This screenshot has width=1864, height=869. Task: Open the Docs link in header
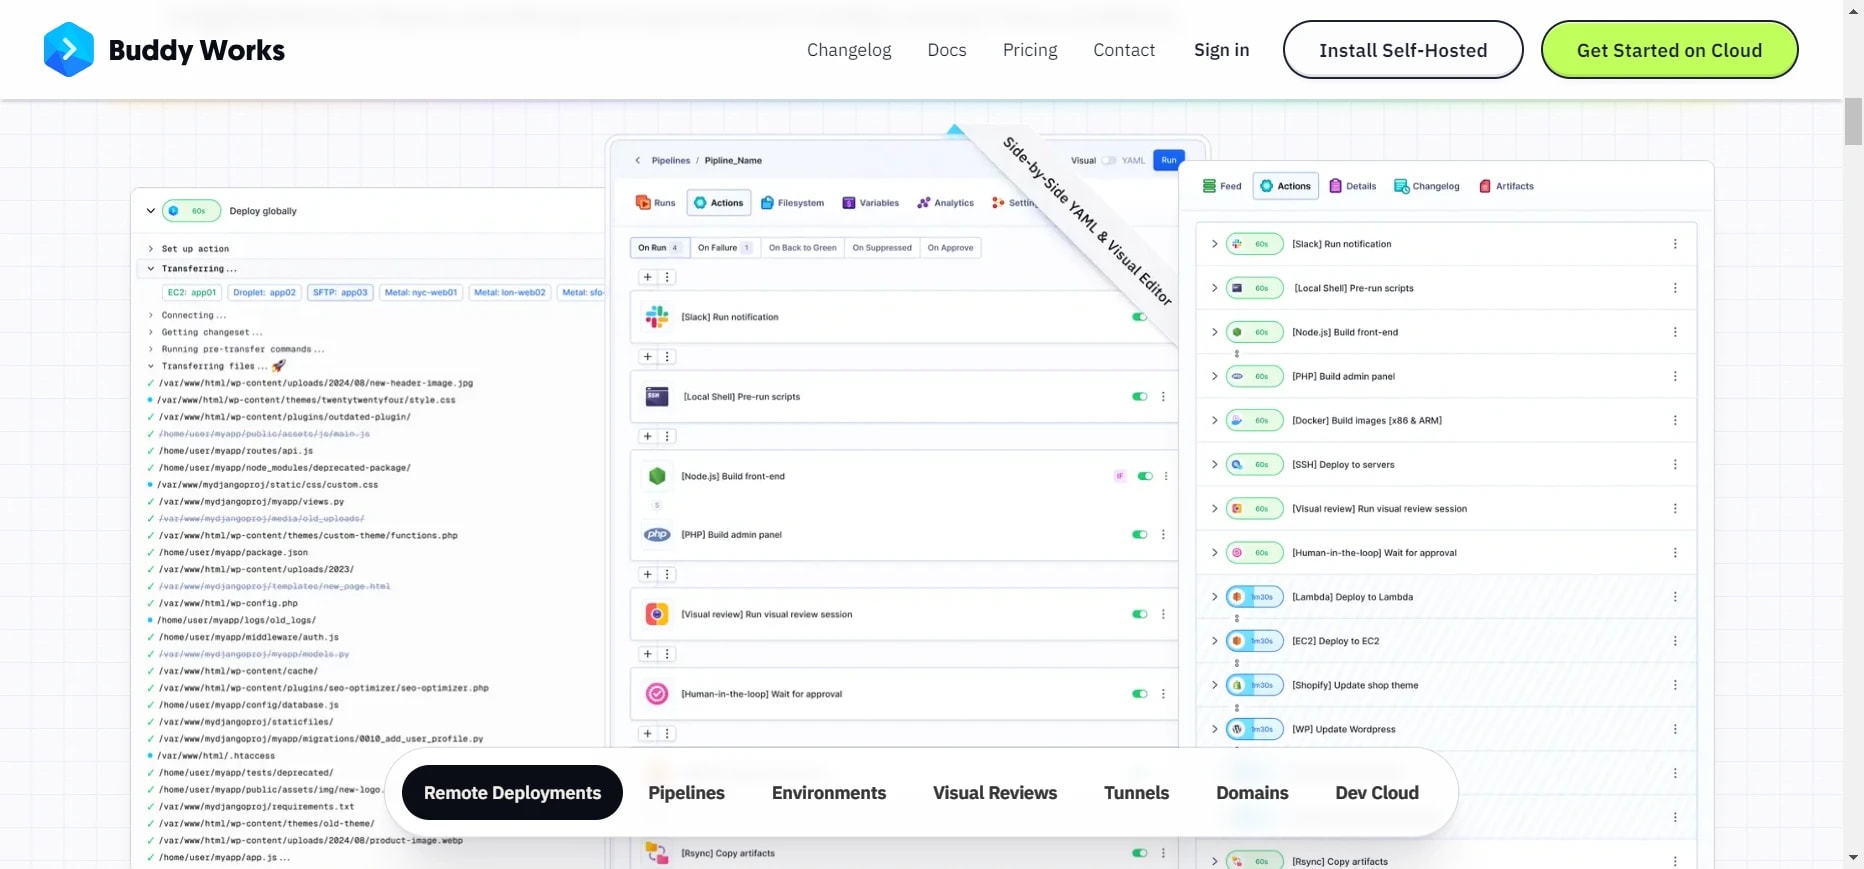tap(947, 50)
